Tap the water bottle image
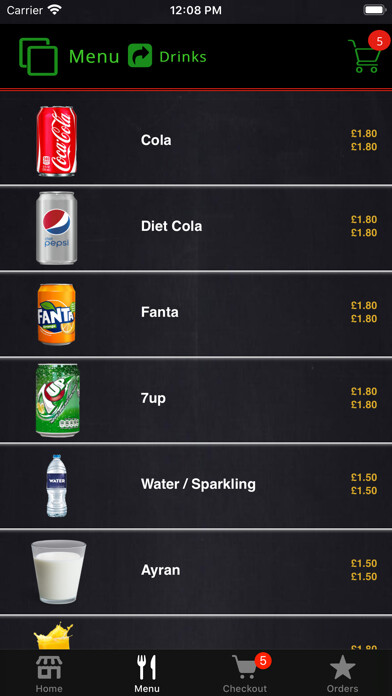 pos(57,486)
